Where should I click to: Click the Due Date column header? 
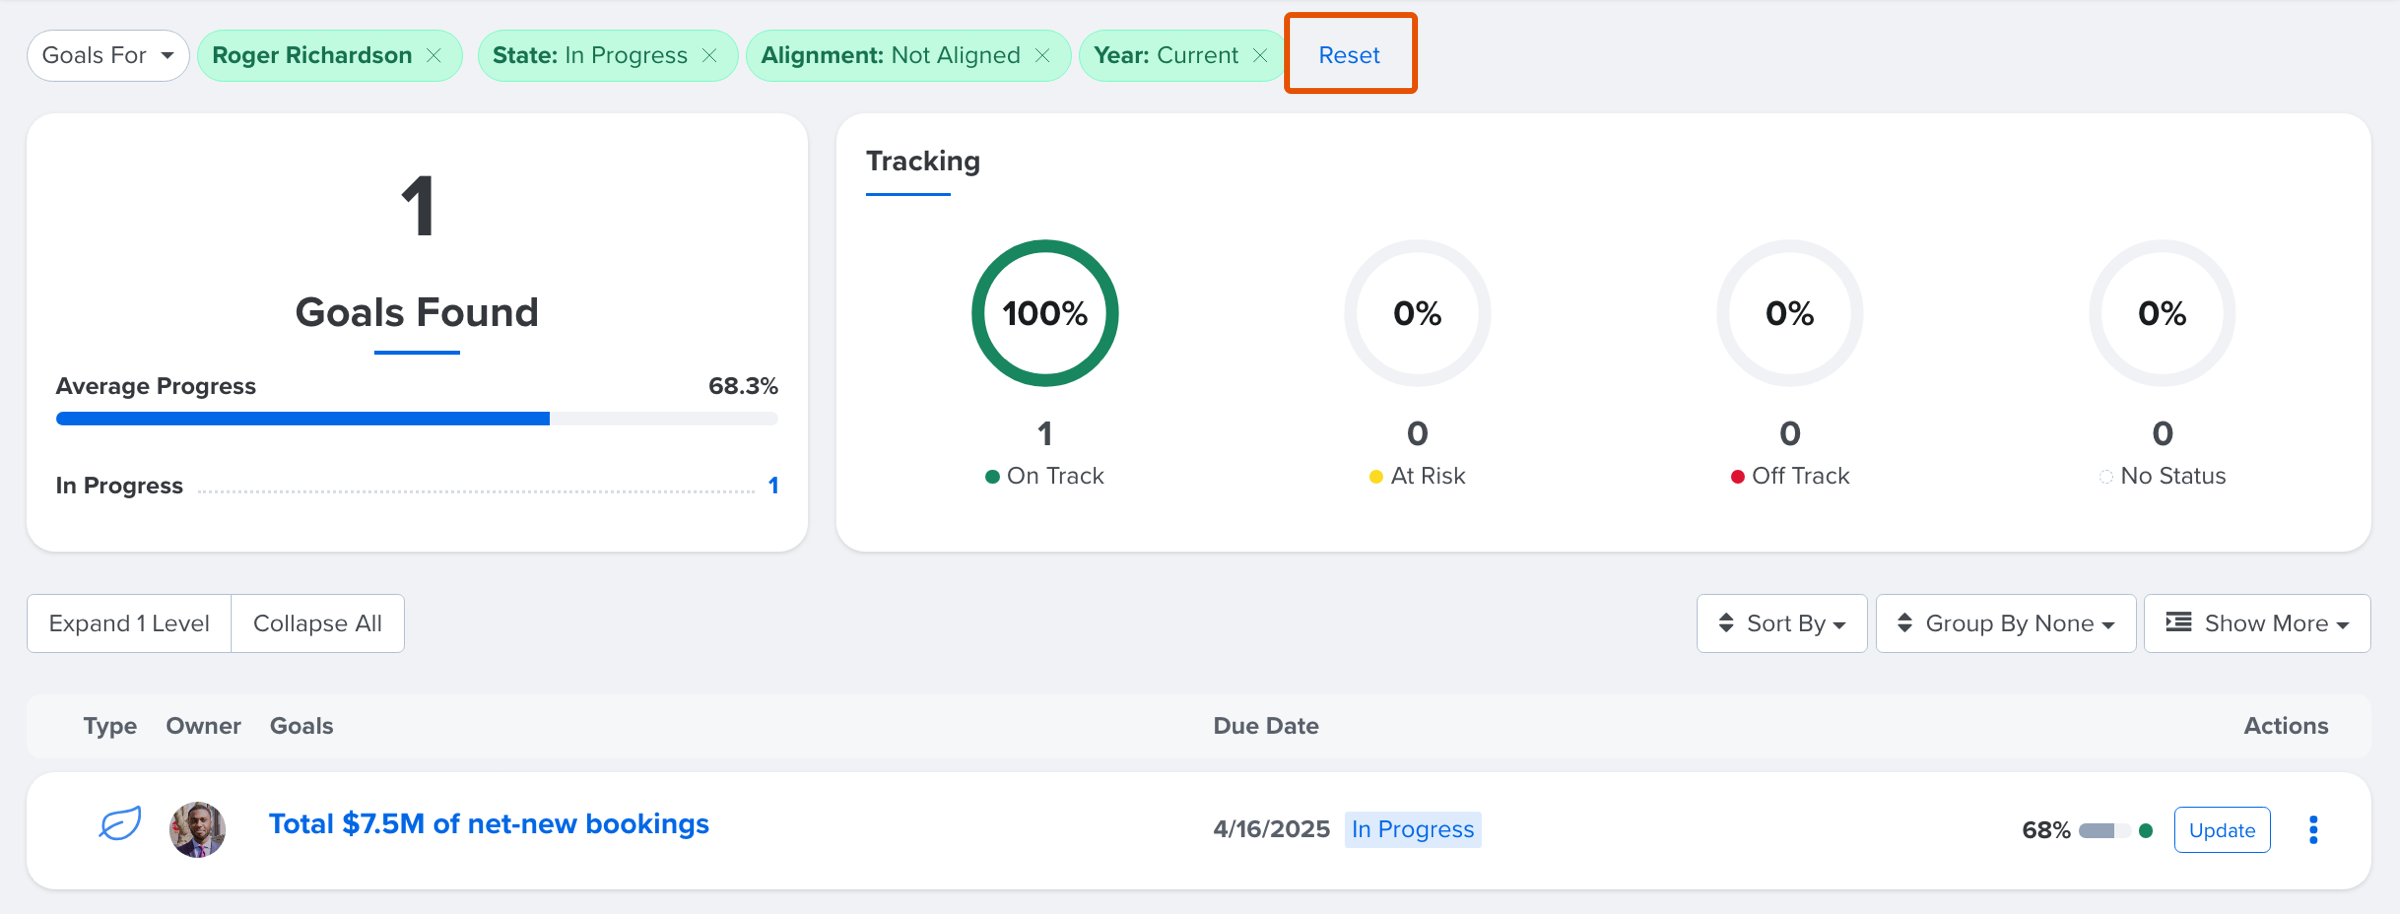pos(1266,726)
